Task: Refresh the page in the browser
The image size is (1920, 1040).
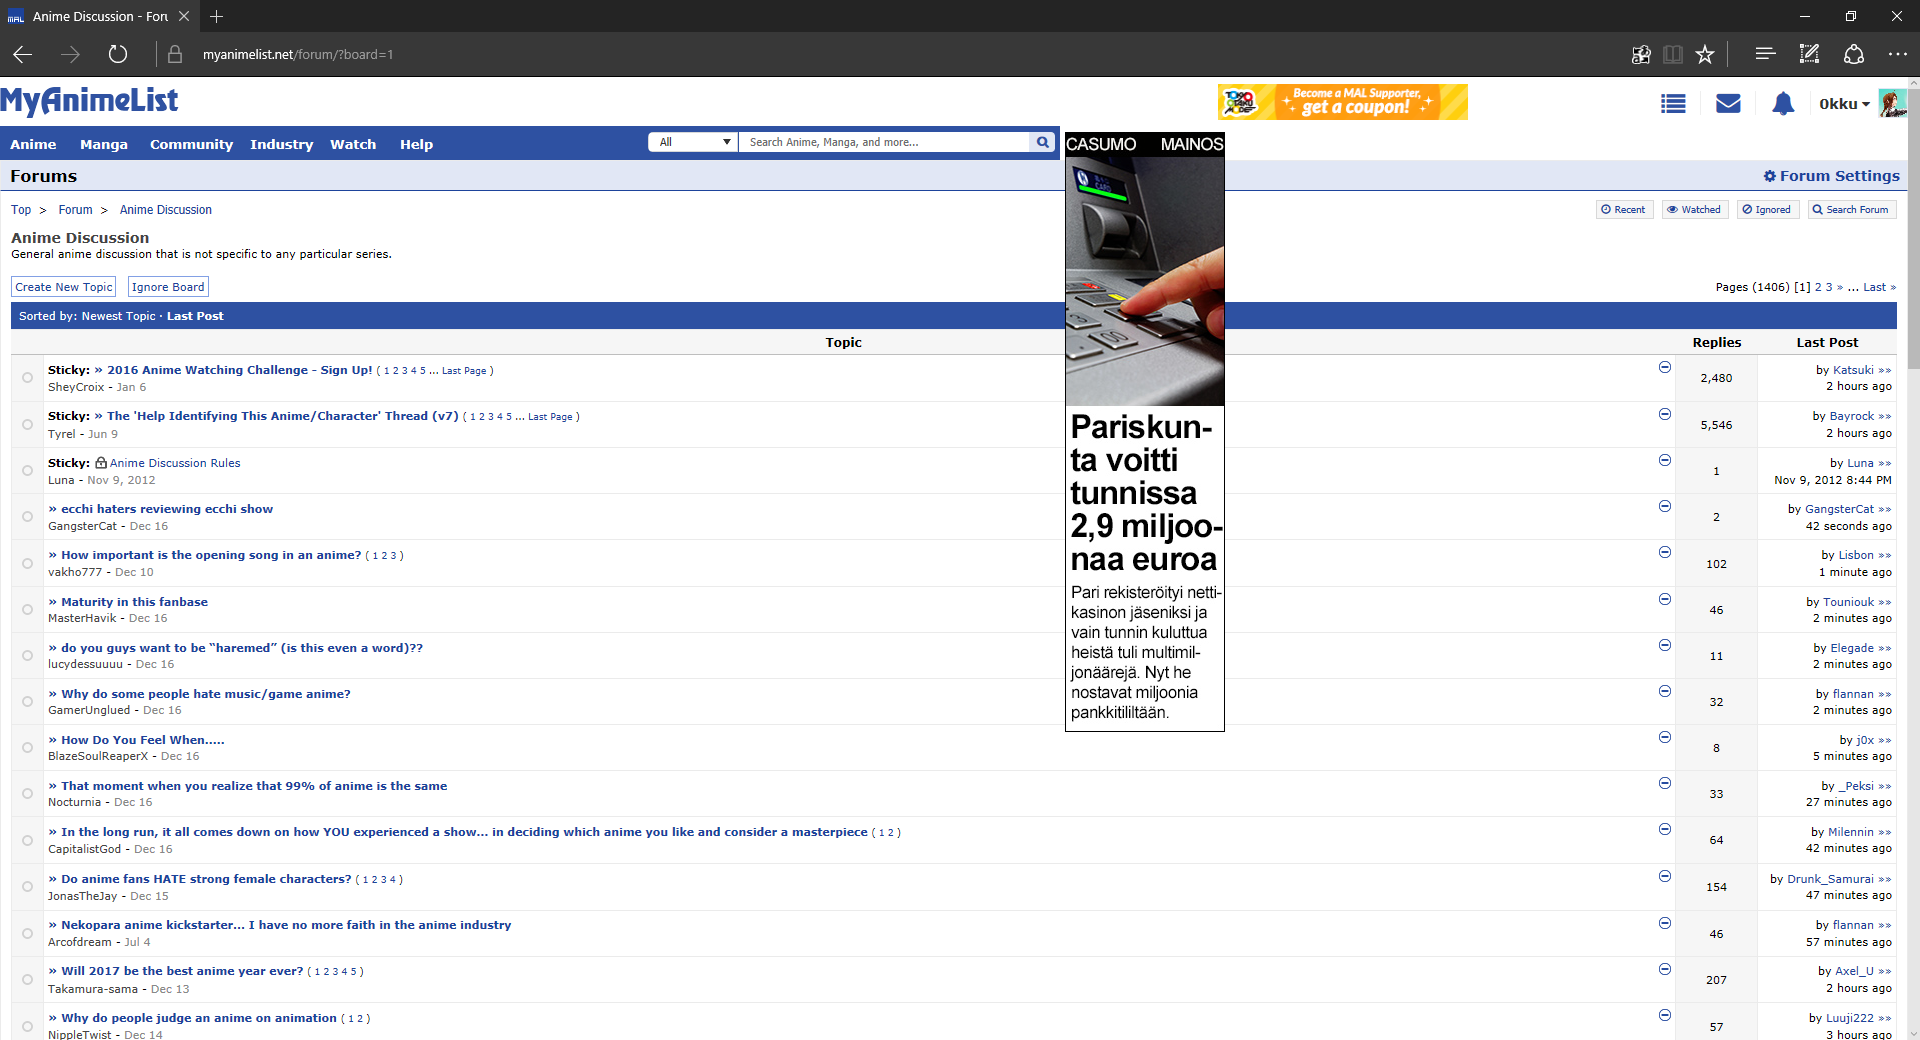Action: coord(118,55)
